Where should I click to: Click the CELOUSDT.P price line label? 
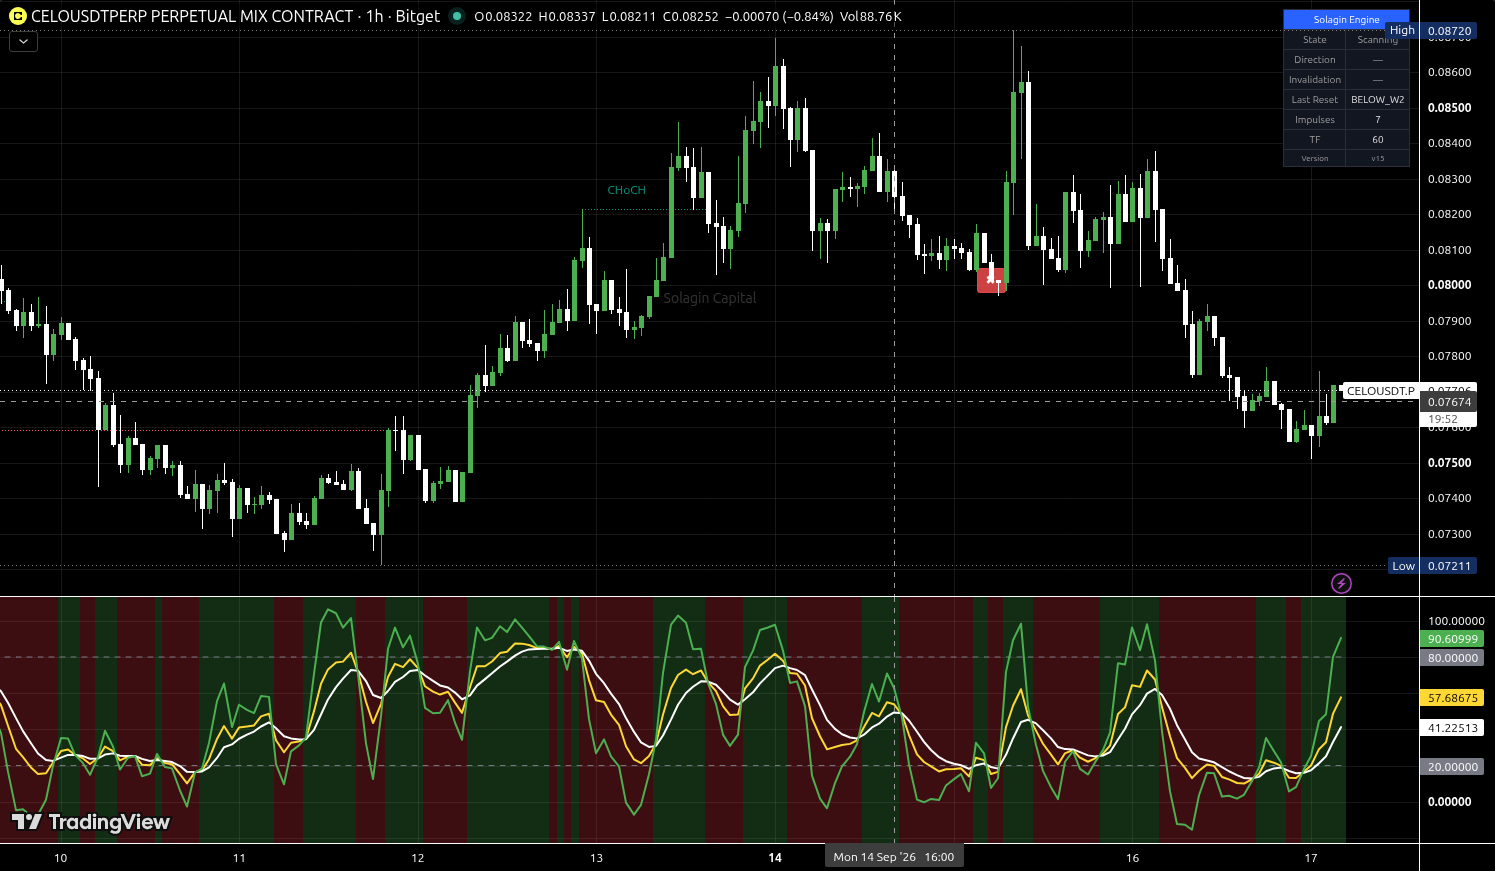1381,391
